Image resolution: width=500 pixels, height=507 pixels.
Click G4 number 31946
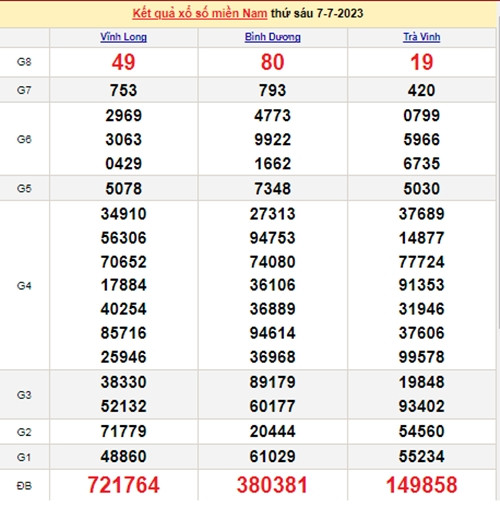422,309
